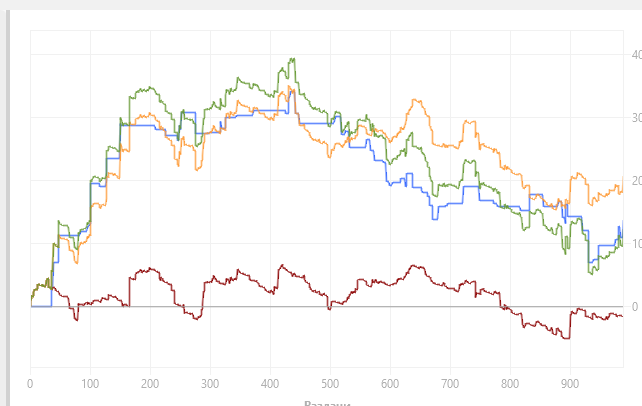The width and height of the screenshot is (642, 406).
Task: Click the 900 label on the x-axis
Action: pos(570,383)
